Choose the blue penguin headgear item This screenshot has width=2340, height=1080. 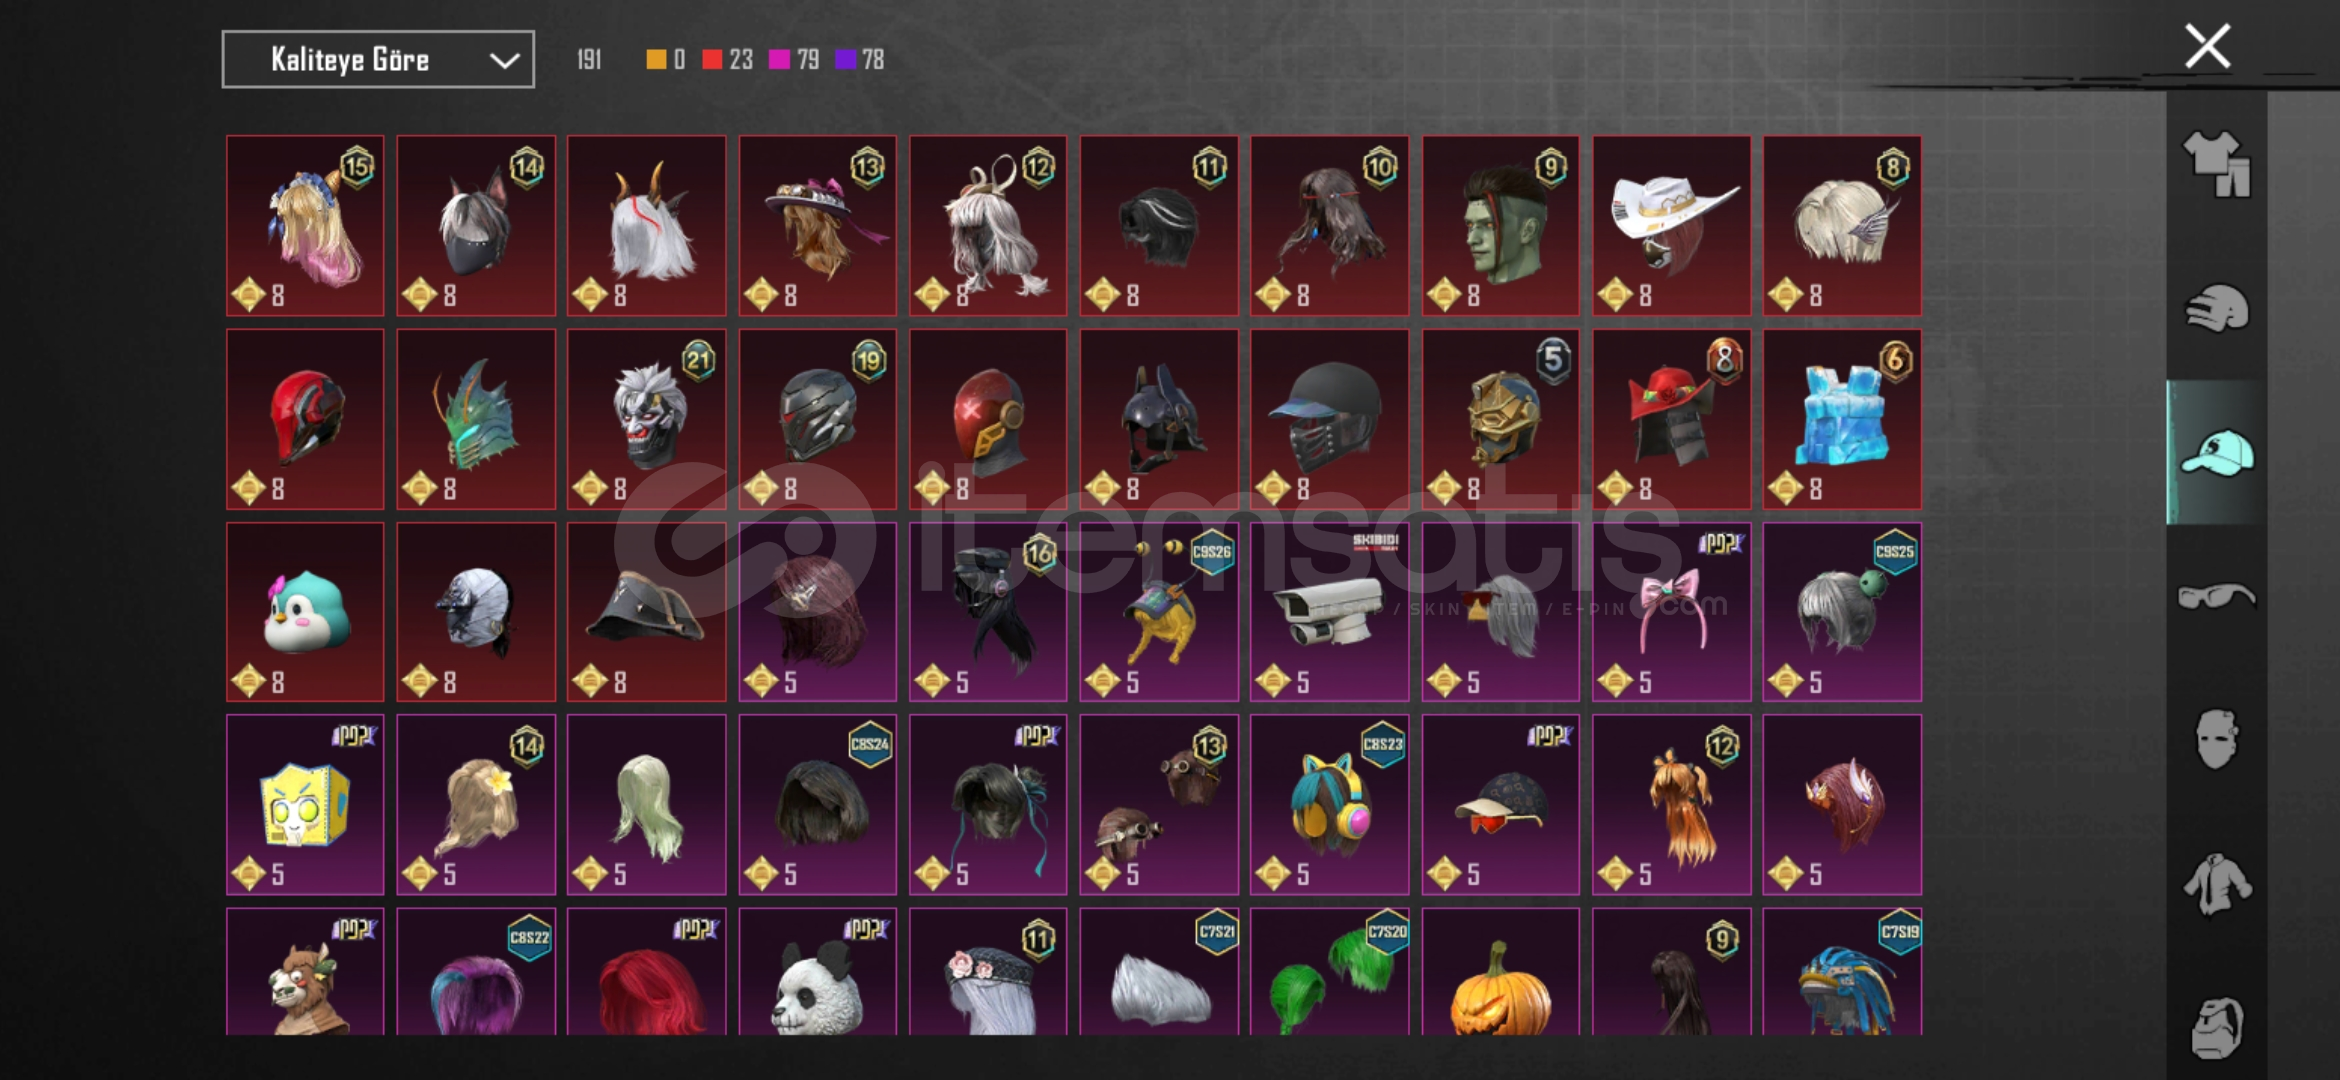[305, 612]
